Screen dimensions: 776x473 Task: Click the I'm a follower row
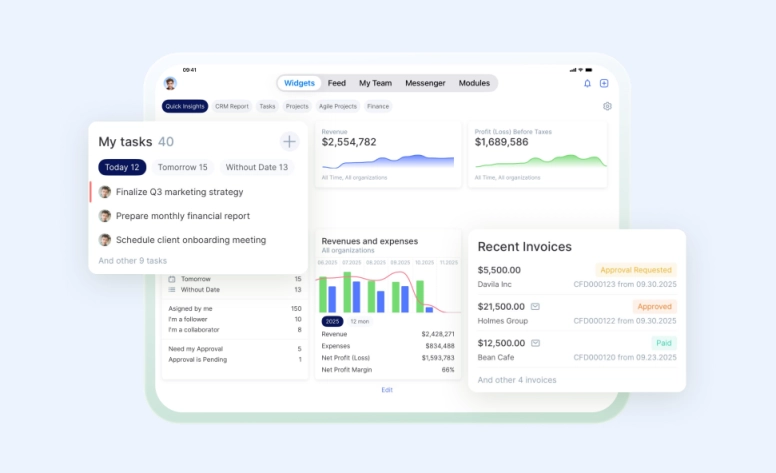click(x=235, y=319)
